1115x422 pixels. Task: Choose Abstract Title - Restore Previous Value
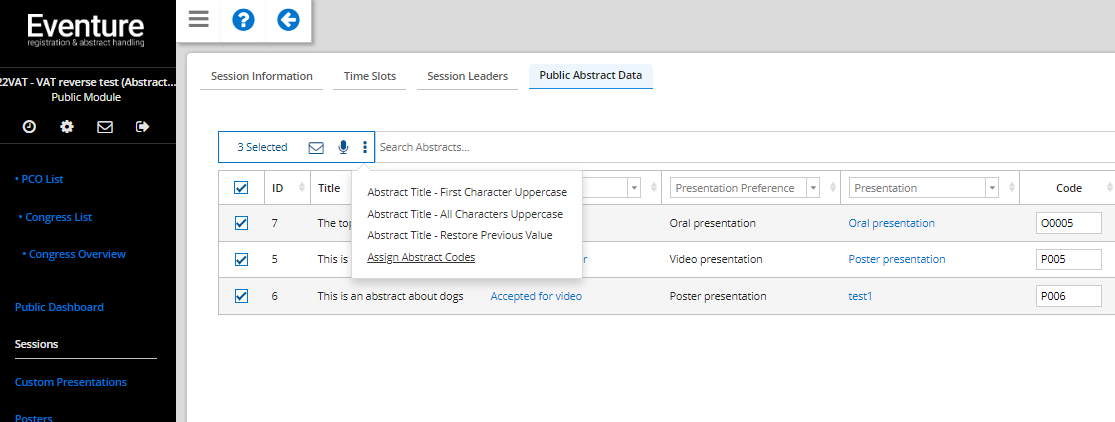pyautogui.click(x=459, y=235)
